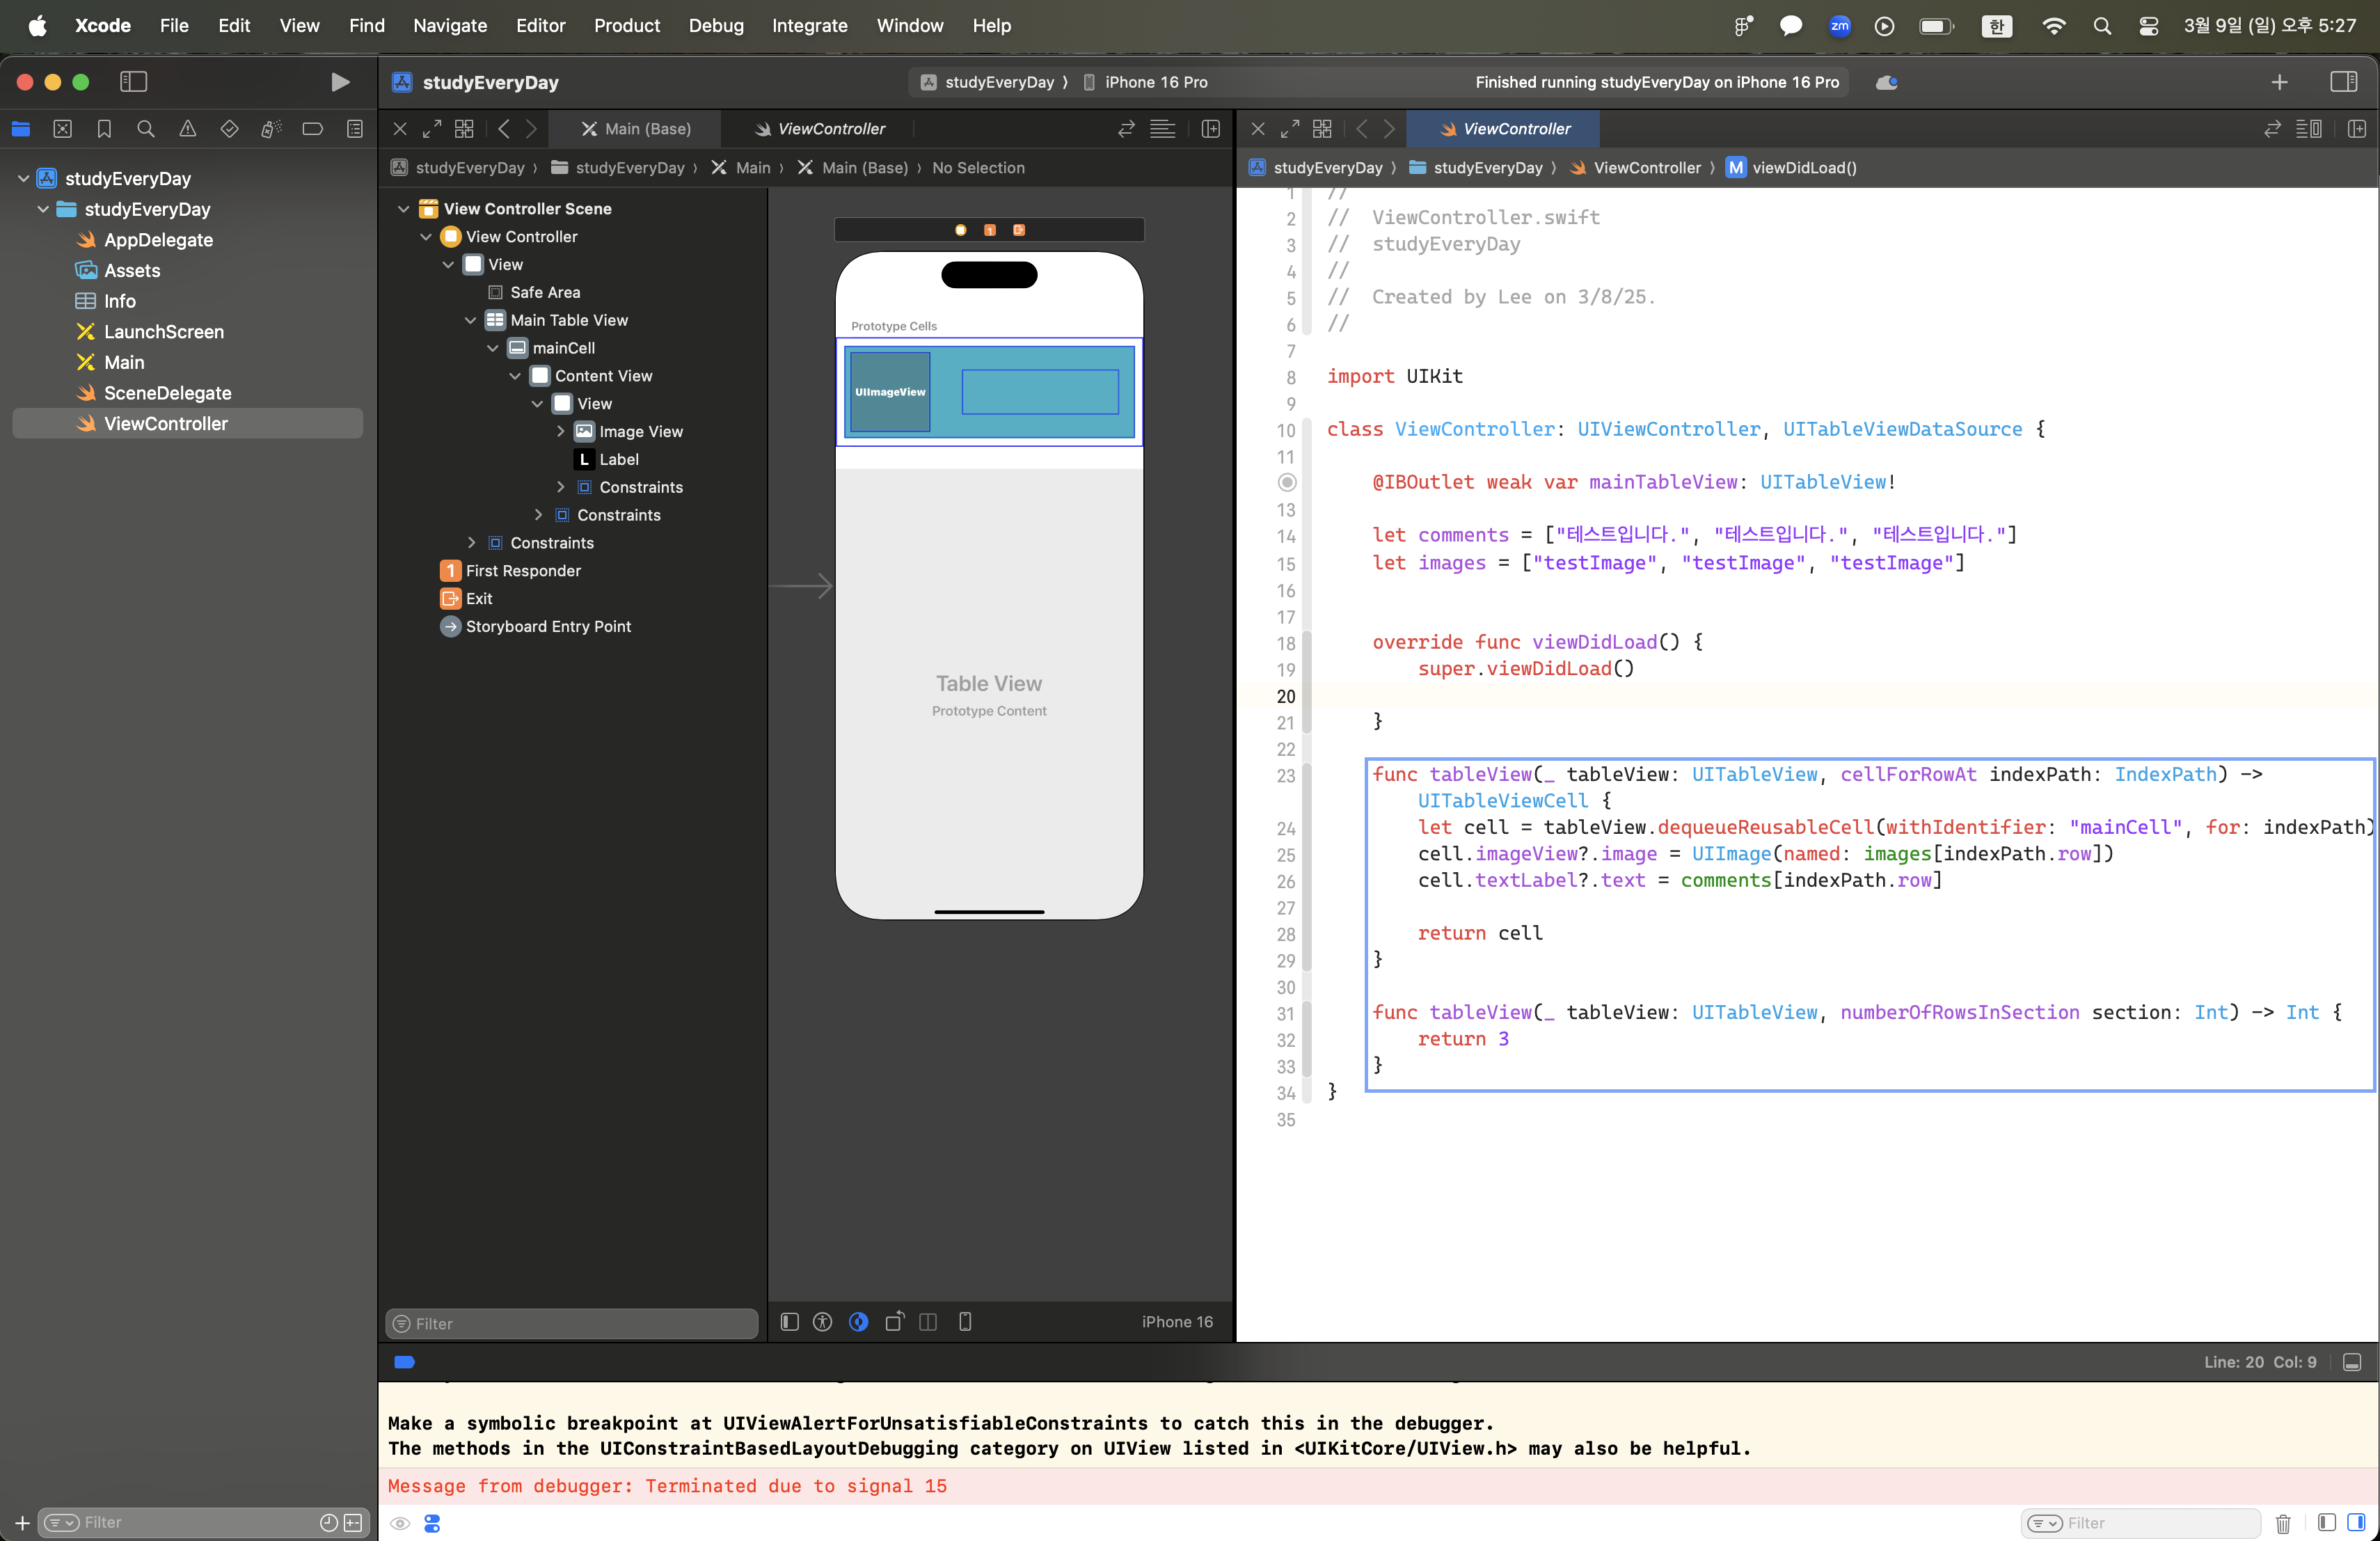The width and height of the screenshot is (2380, 1541).
Task: Toggle the right inspector panel
Action: coord(2343,82)
